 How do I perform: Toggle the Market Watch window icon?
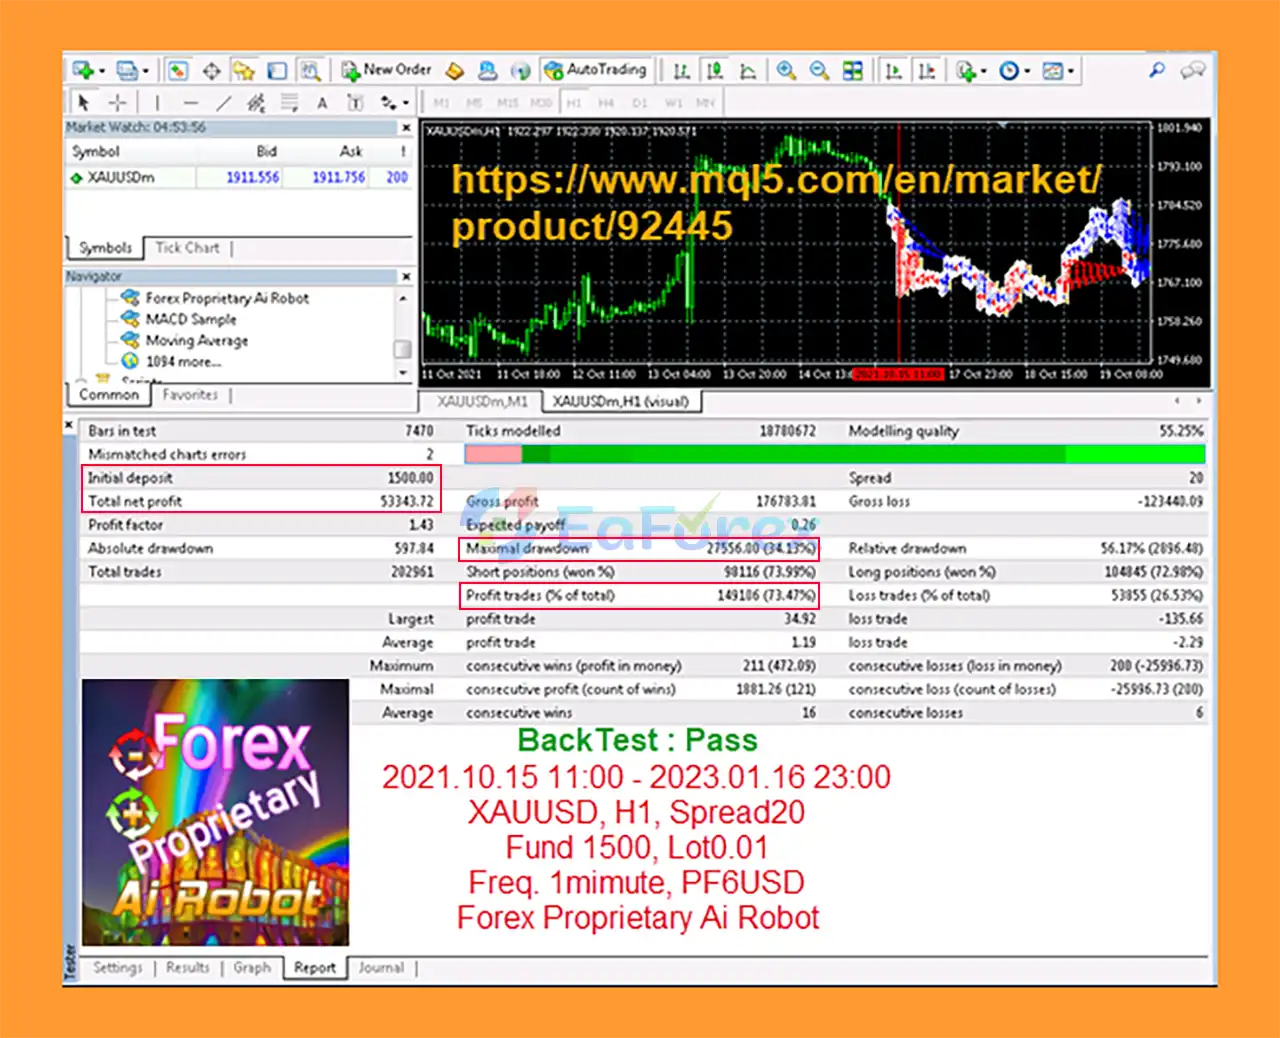click(x=177, y=70)
